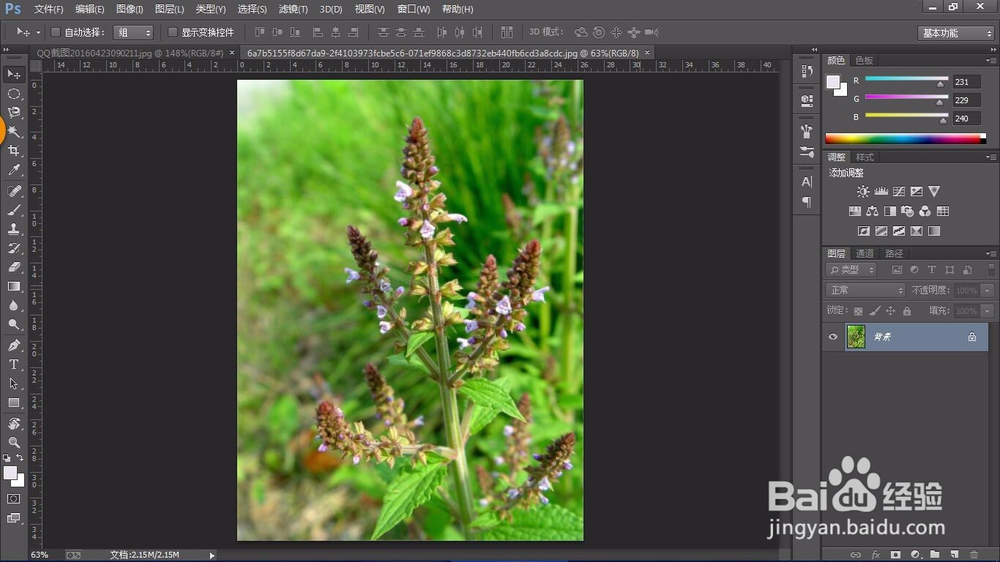Select the Lasso tool
The height and width of the screenshot is (562, 1000).
pyautogui.click(x=13, y=113)
